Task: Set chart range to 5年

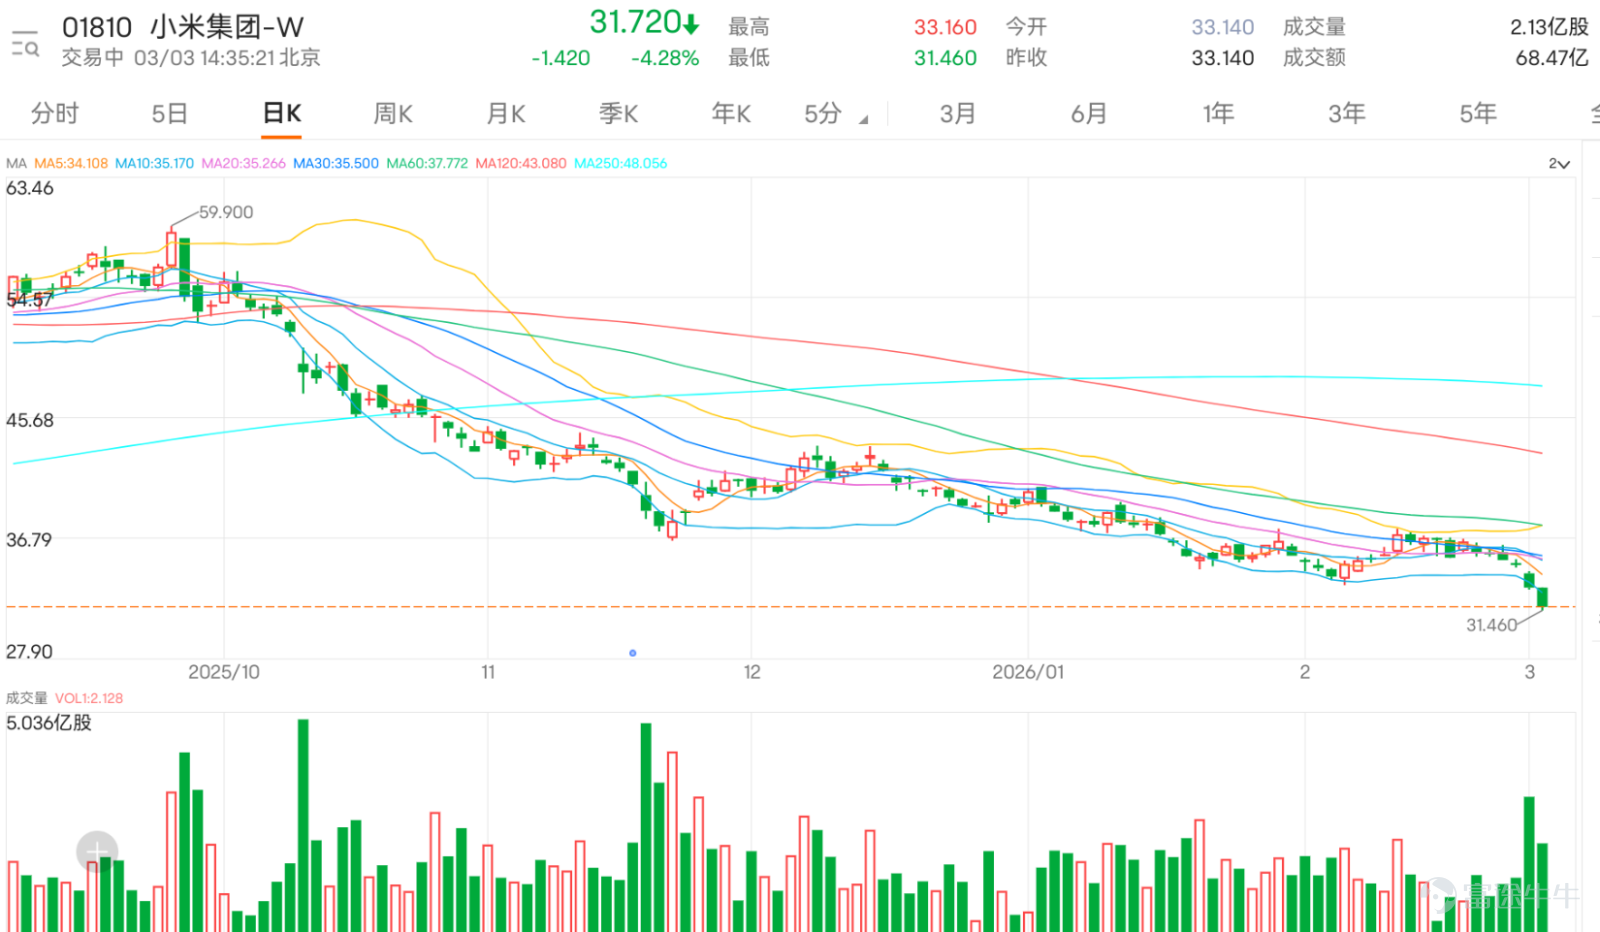Action: pos(1478,114)
